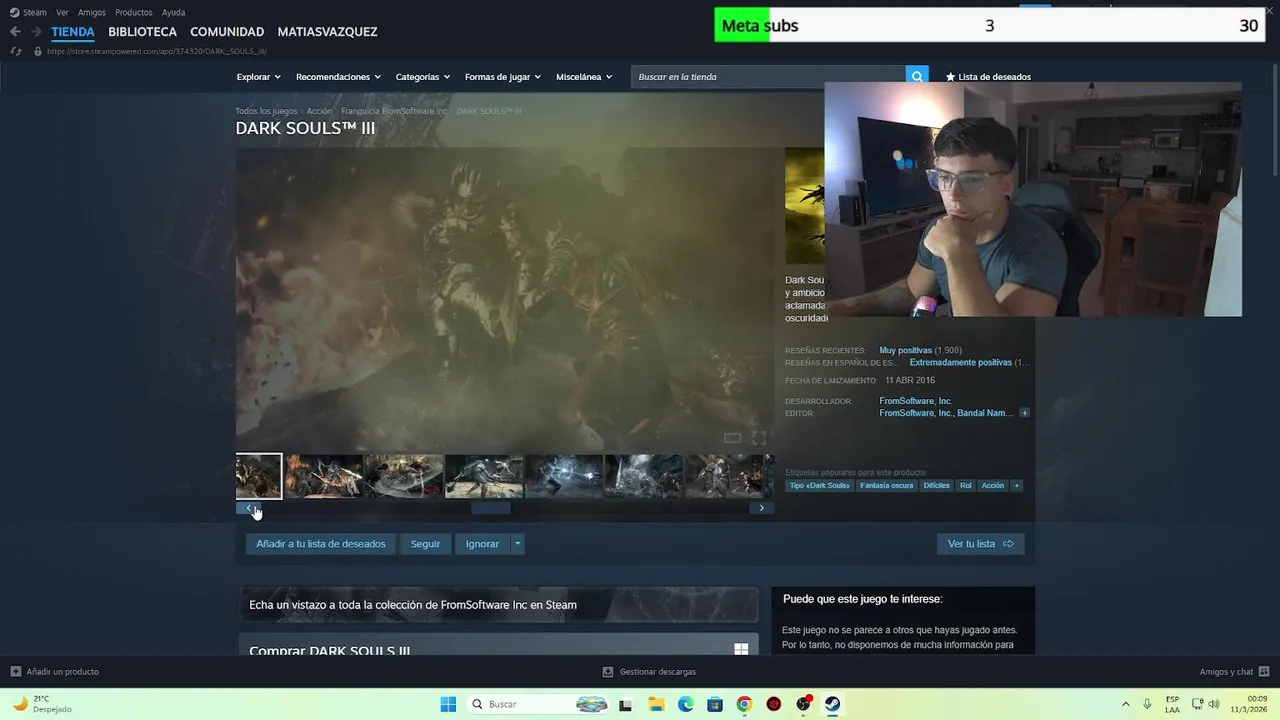This screenshot has height=720, width=1280.
Task: Open the Ver menu
Action: (62, 12)
